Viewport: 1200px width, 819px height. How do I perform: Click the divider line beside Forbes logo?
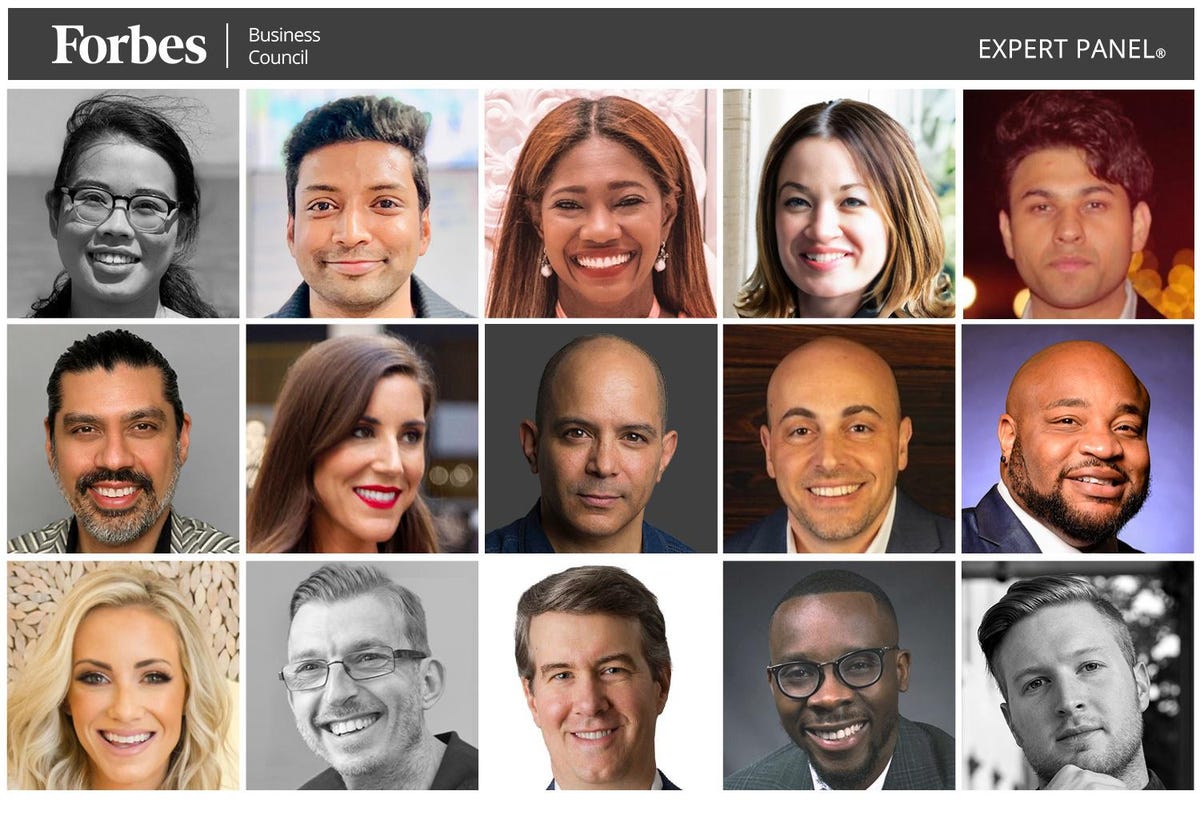point(227,46)
